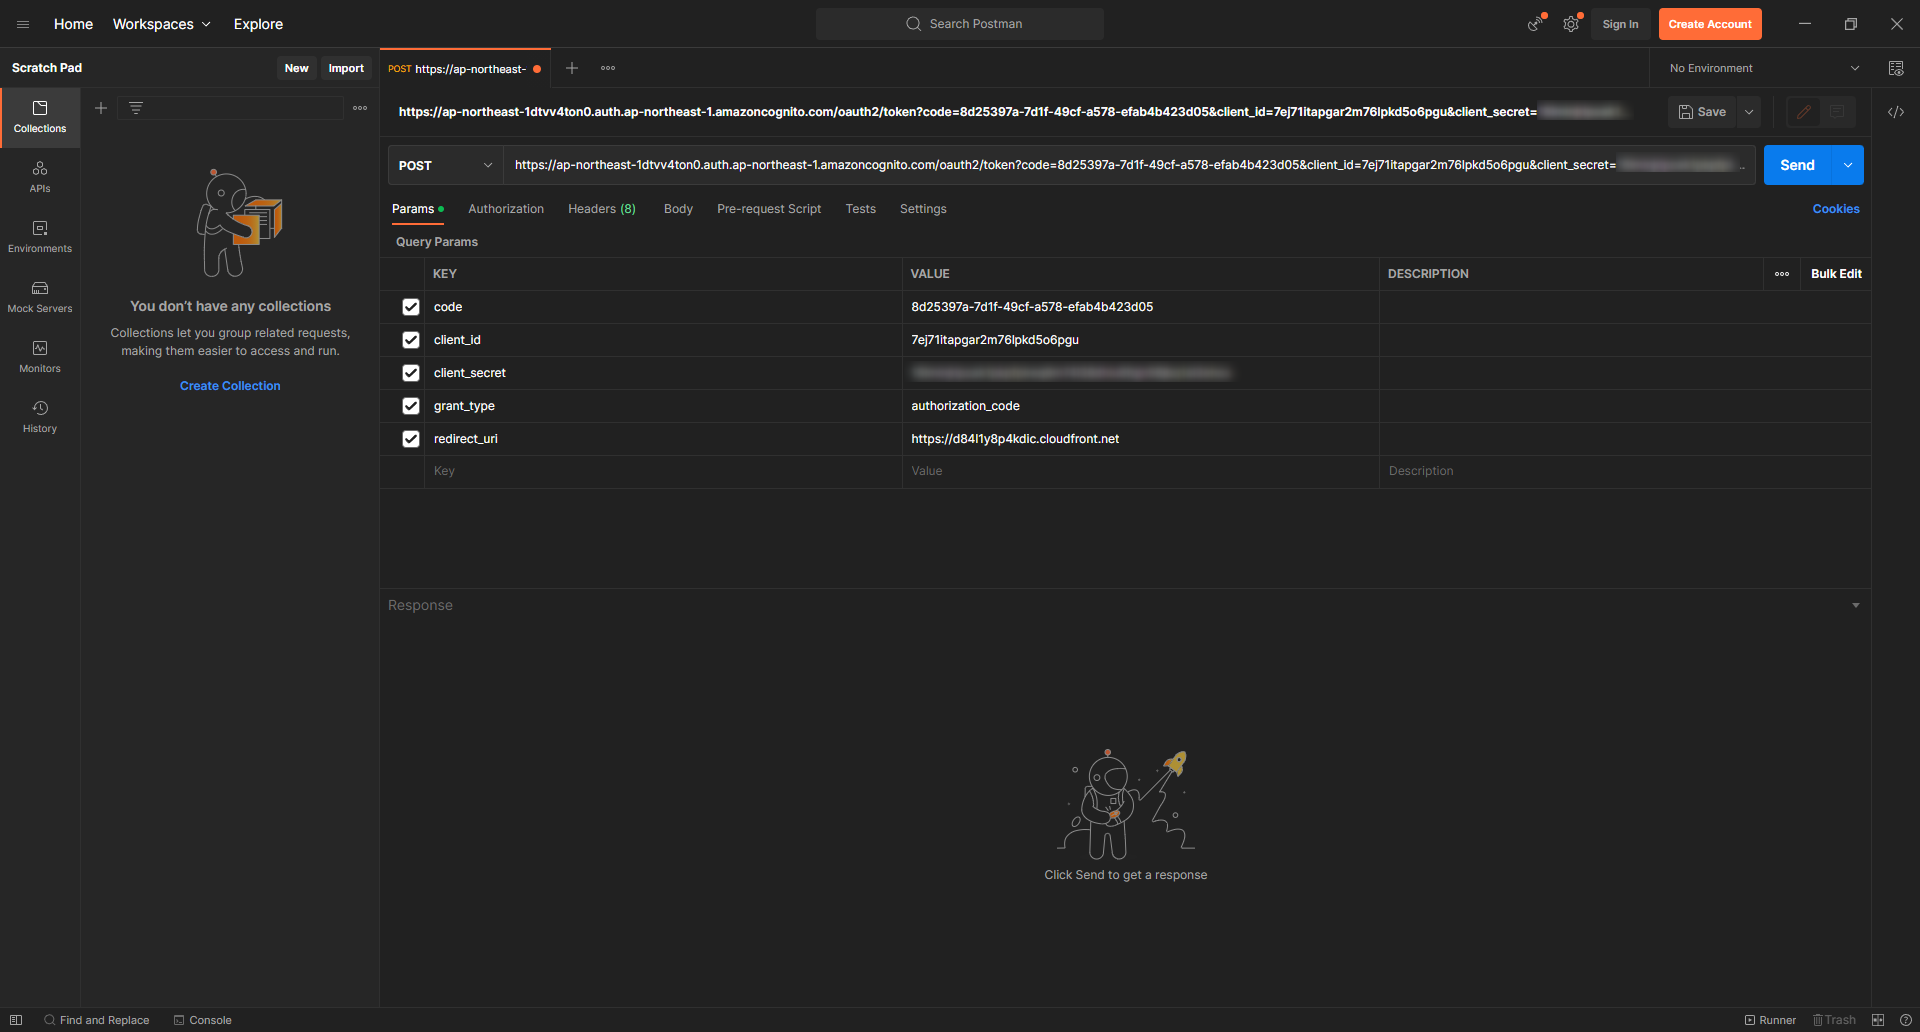Open APIs in the sidebar
Image resolution: width=1920 pixels, height=1032 pixels.
(40, 177)
